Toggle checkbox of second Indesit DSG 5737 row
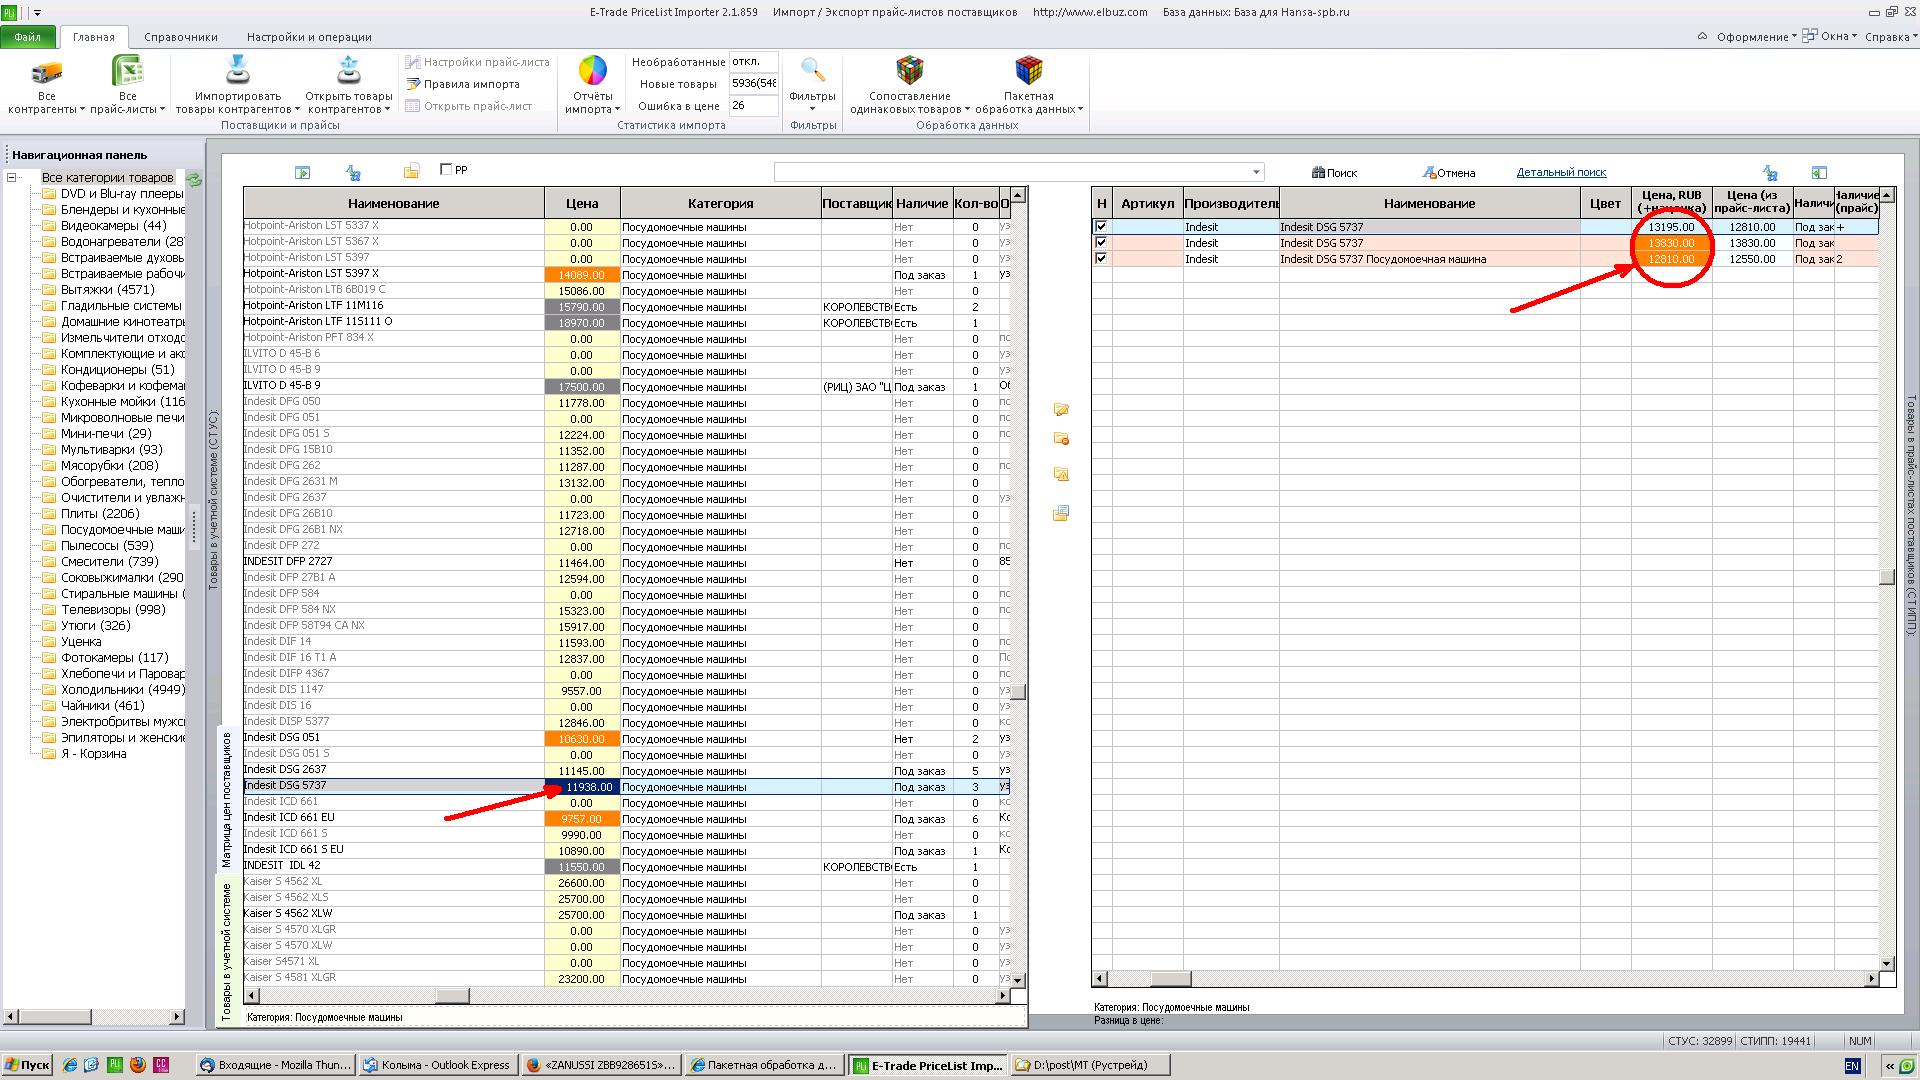 click(x=1101, y=243)
